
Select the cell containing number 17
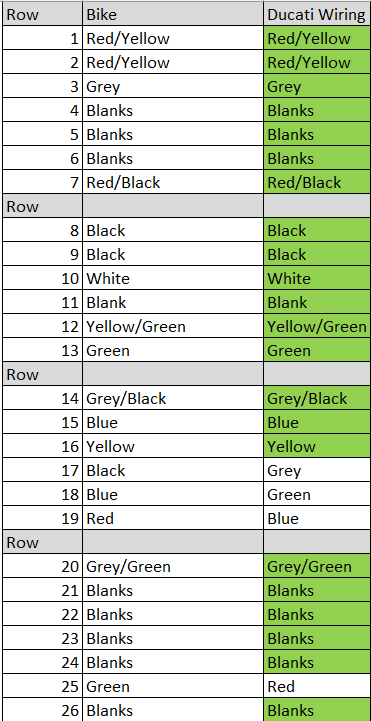pyautogui.click(x=43, y=470)
